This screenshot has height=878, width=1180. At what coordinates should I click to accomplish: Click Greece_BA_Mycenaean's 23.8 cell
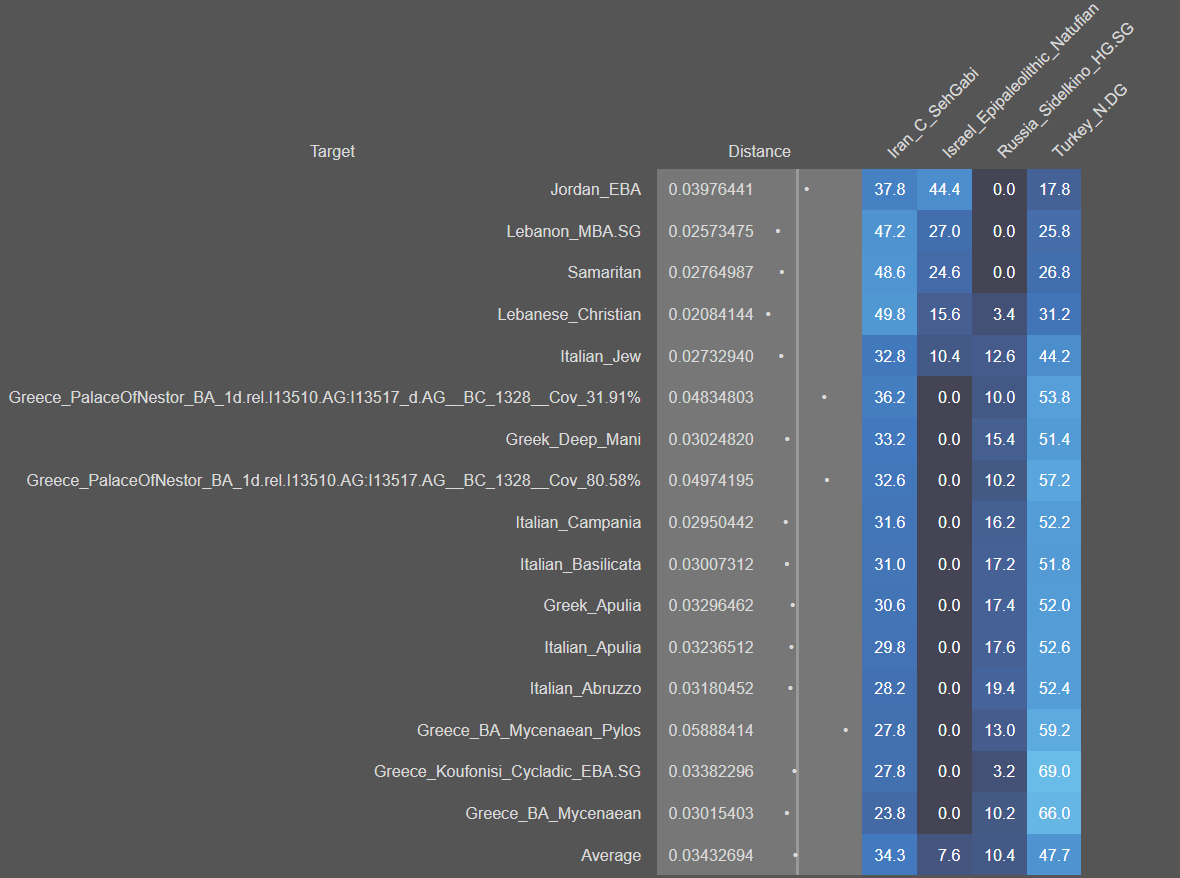[x=890, y=813]
